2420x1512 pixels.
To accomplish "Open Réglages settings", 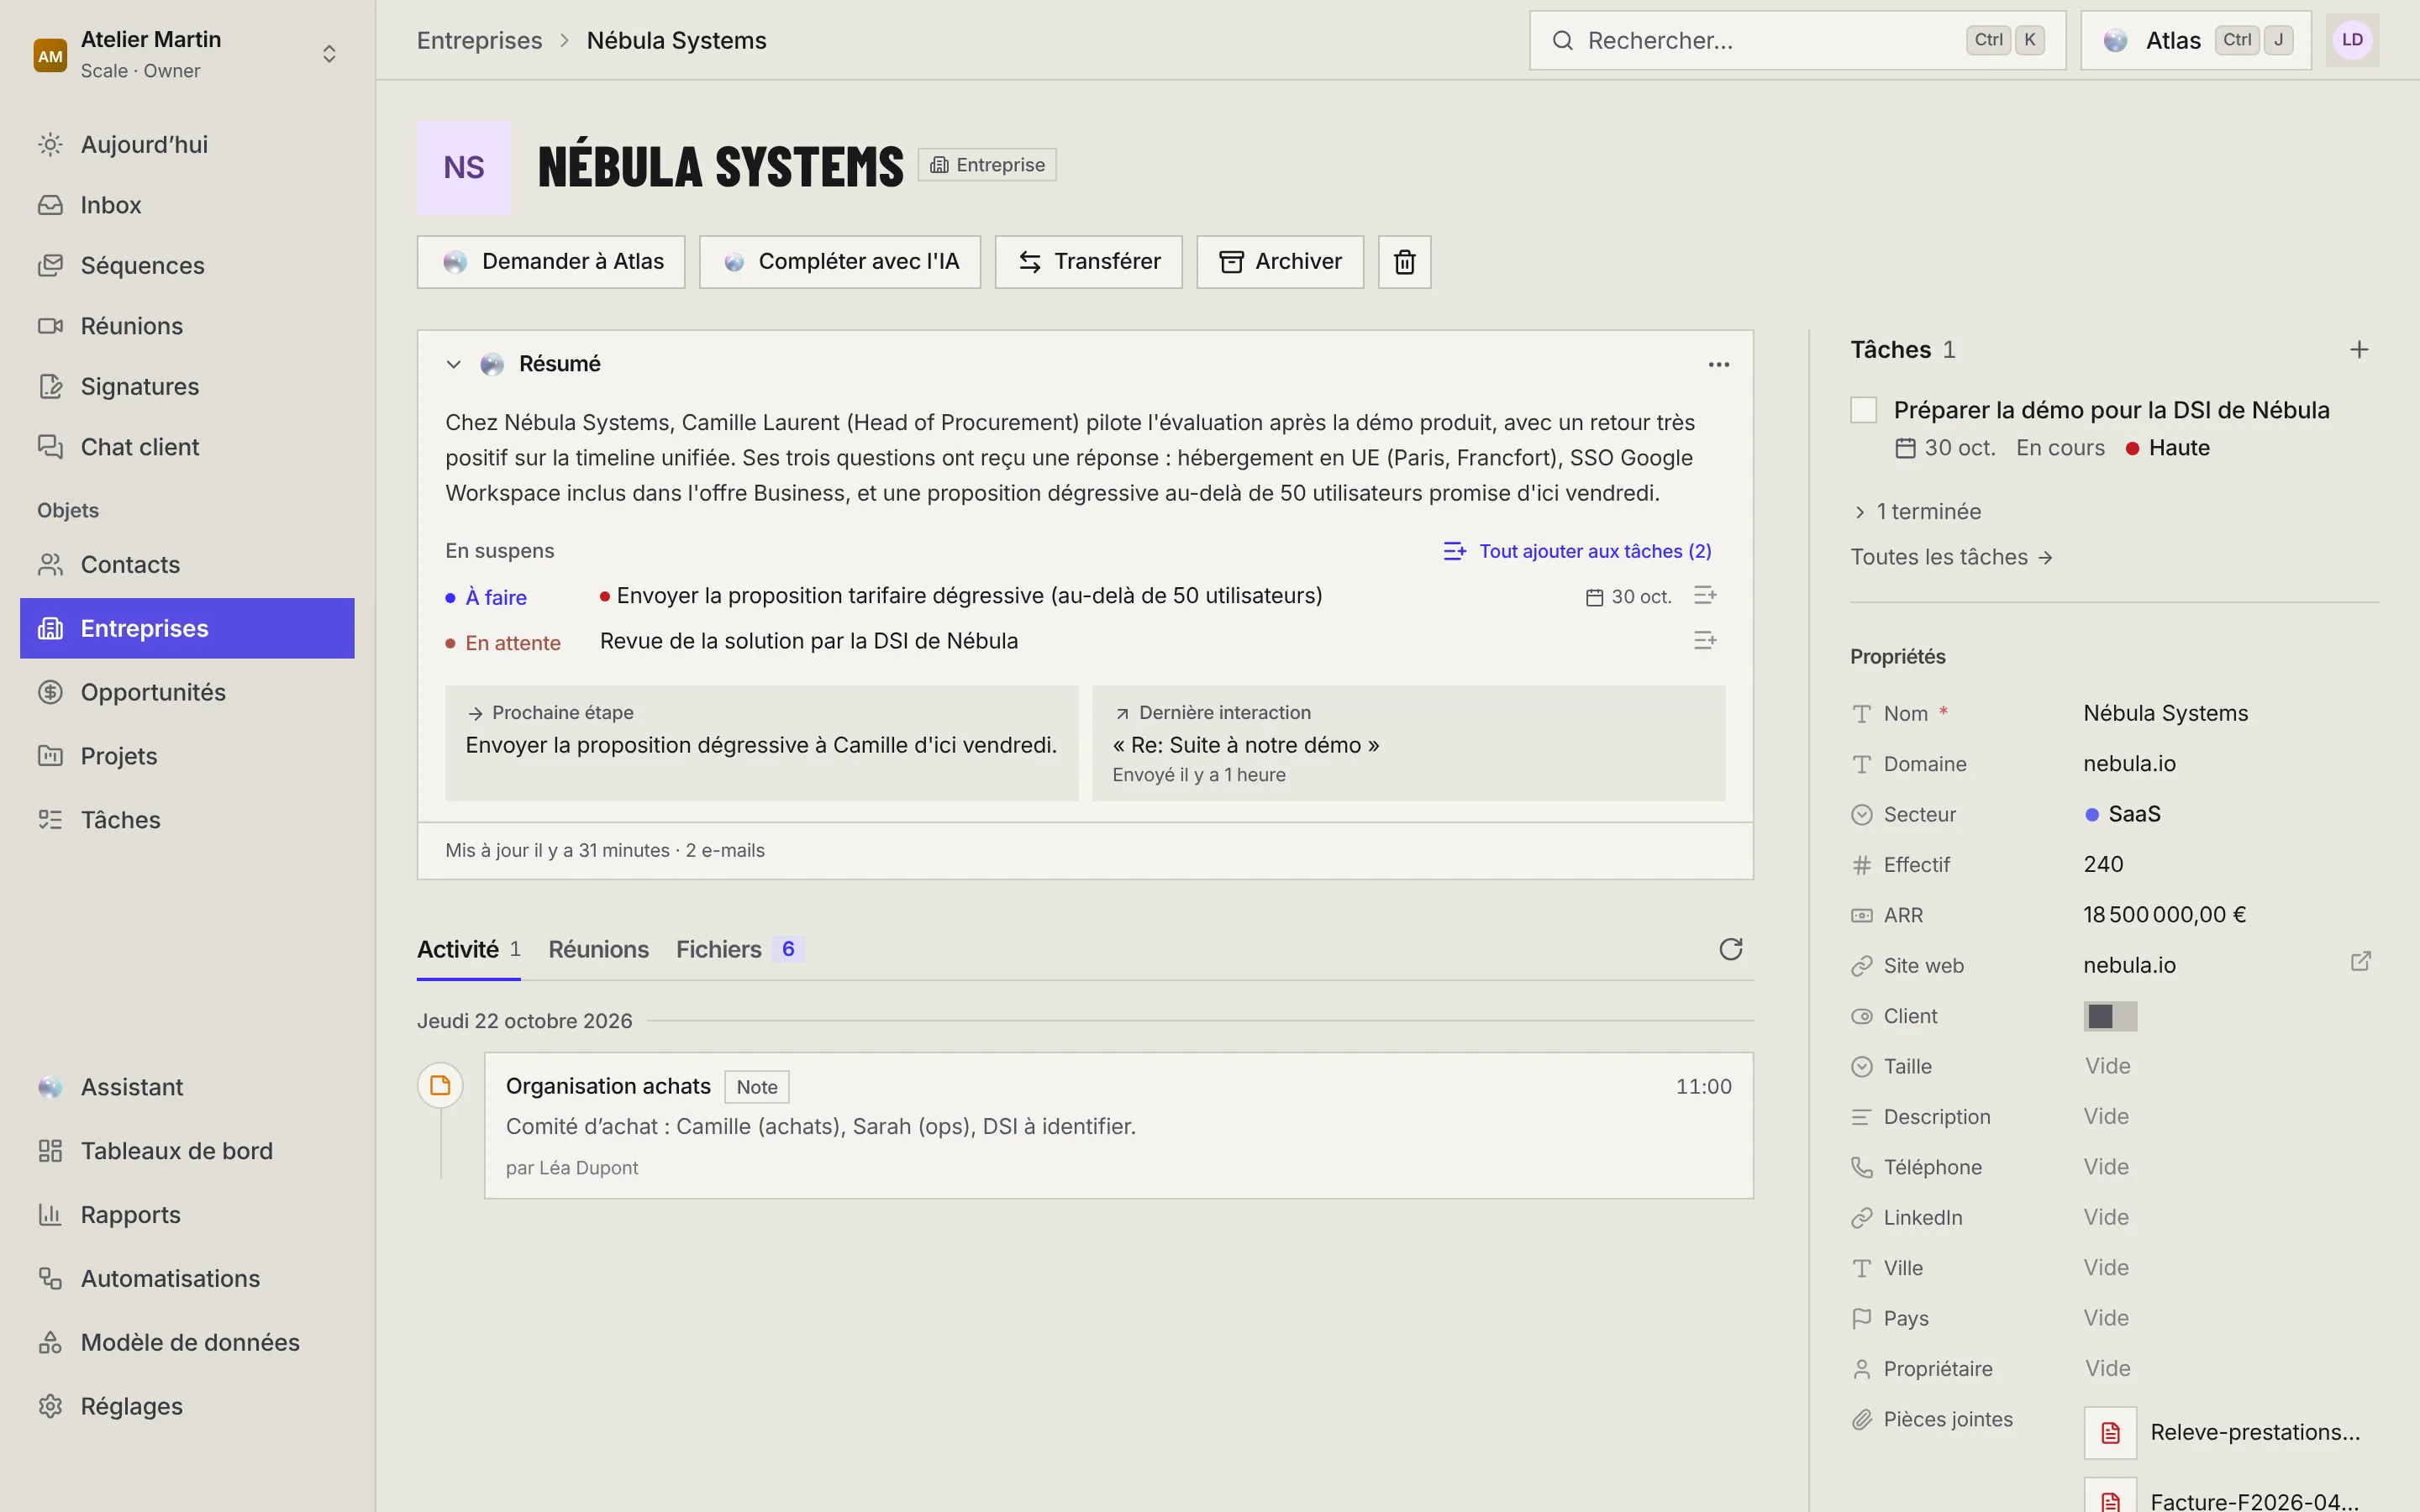I will click(x=187, y=1406).
